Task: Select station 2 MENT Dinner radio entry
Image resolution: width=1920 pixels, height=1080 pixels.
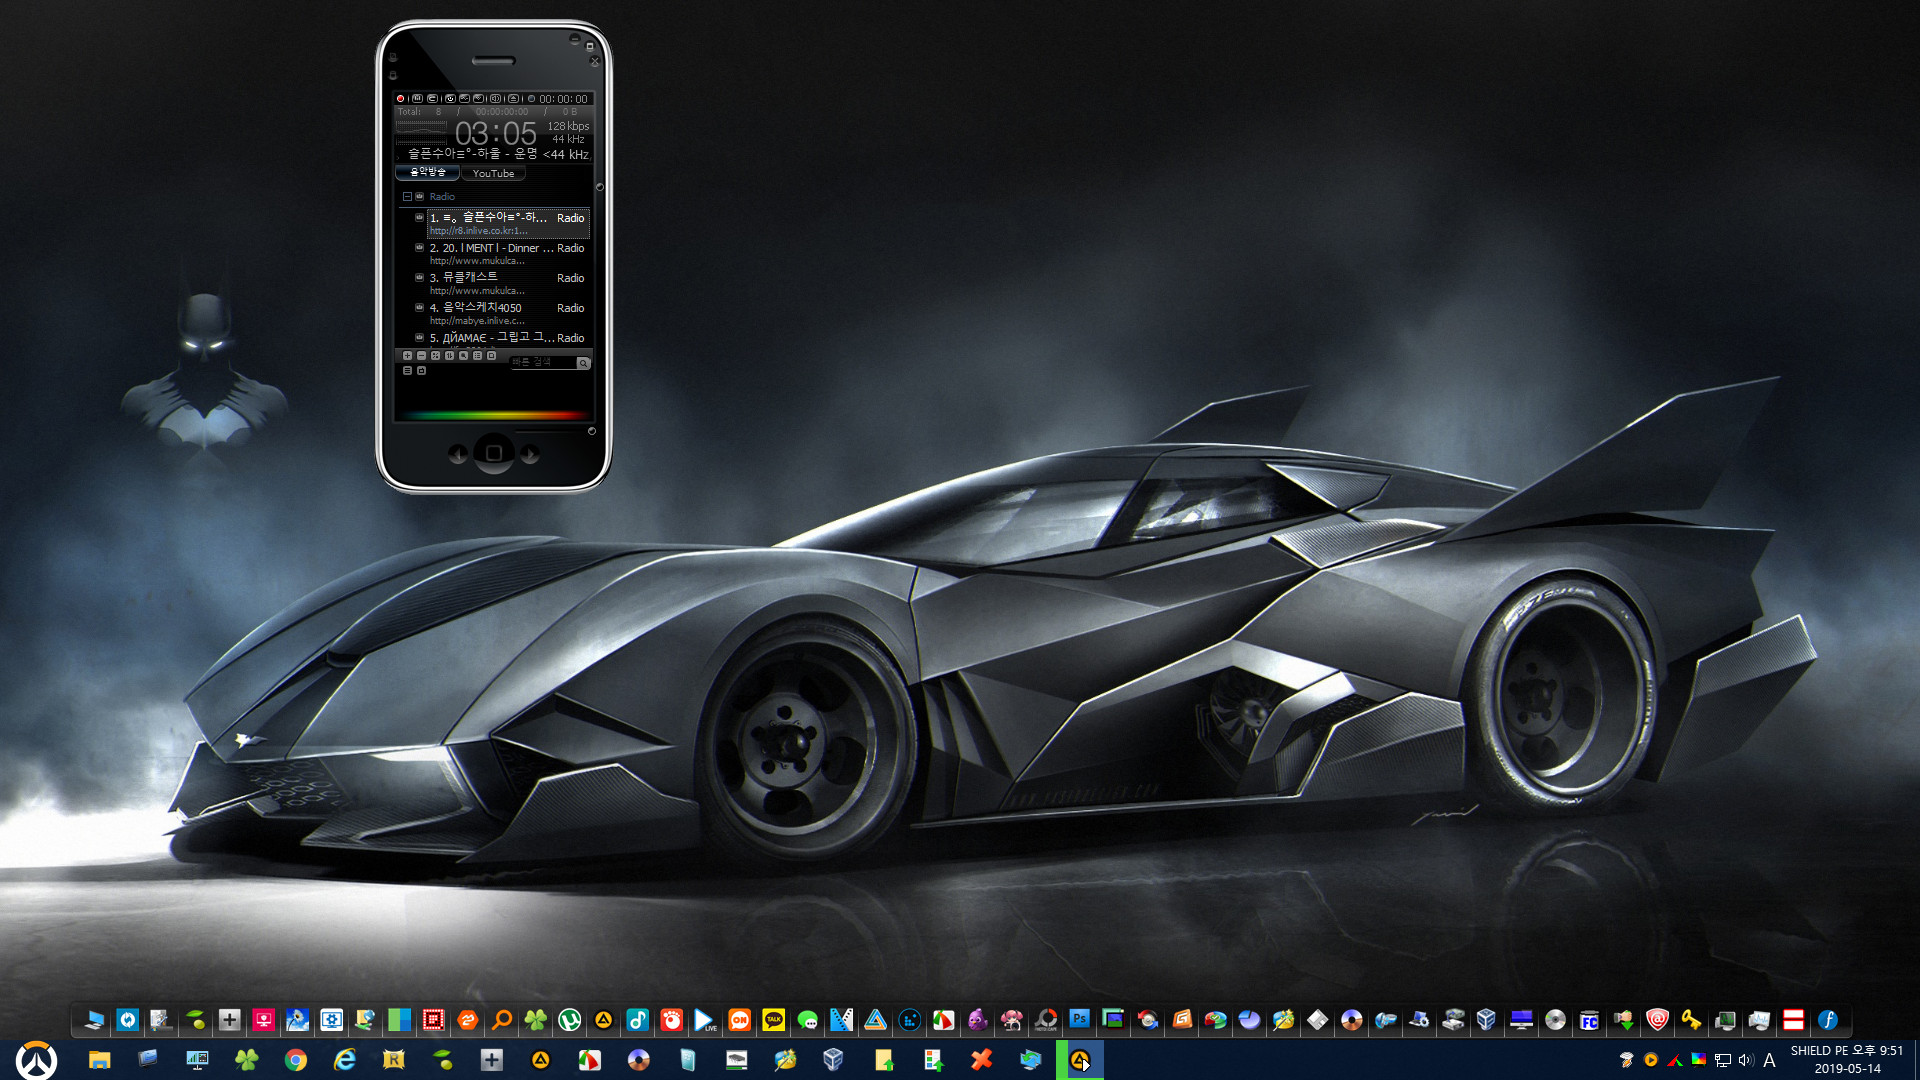Action: (507, 253)
